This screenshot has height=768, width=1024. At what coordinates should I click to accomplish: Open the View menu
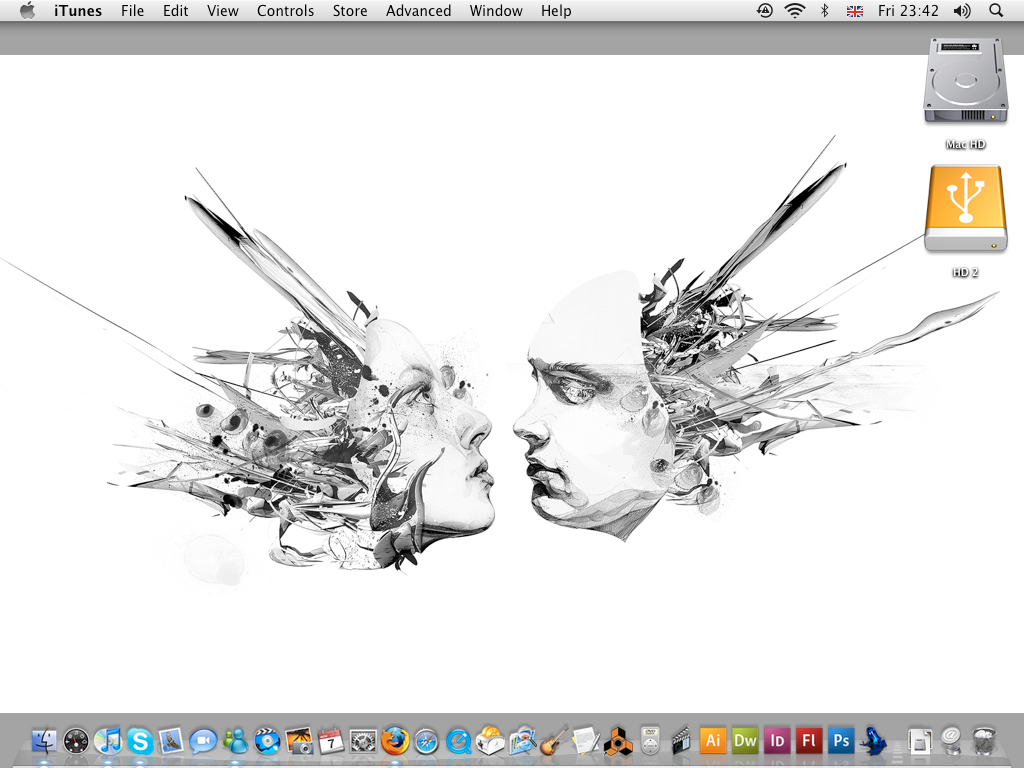223,10
